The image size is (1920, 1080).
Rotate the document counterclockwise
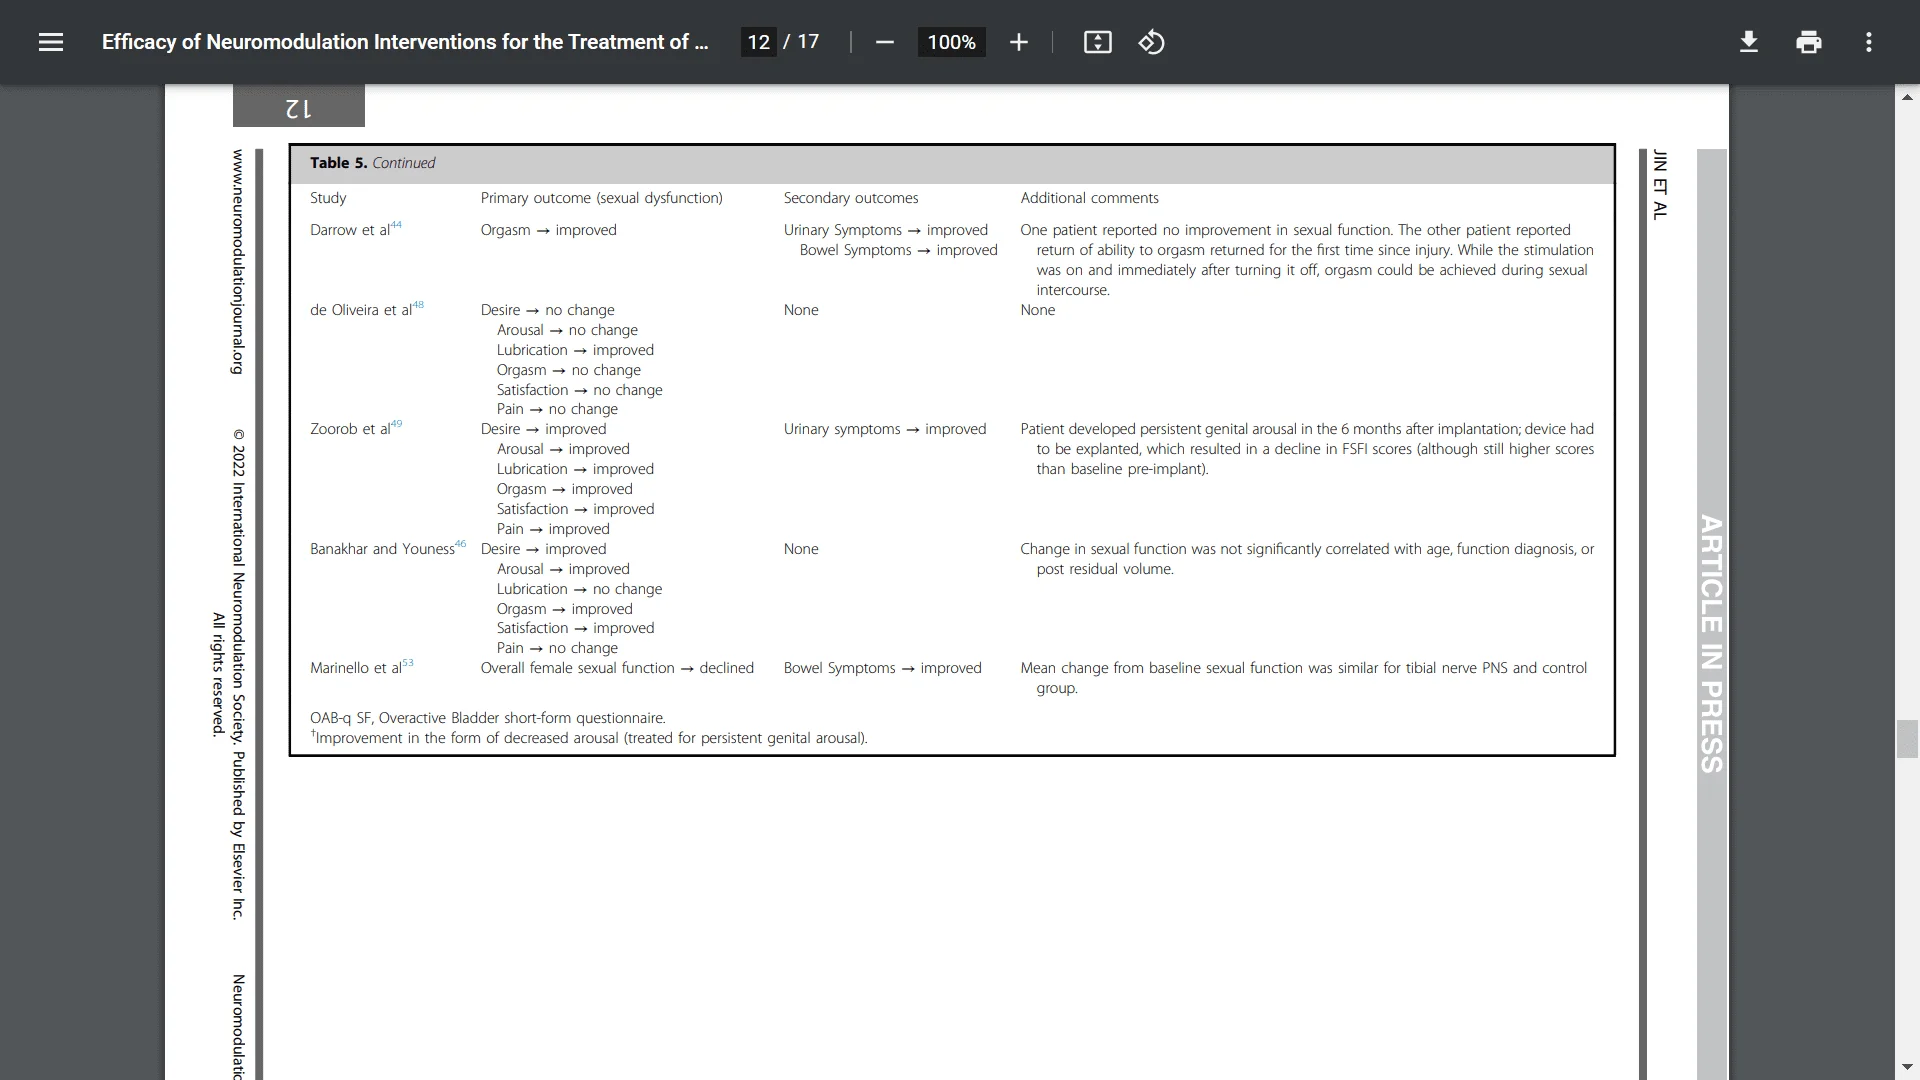pos(1151,42)
